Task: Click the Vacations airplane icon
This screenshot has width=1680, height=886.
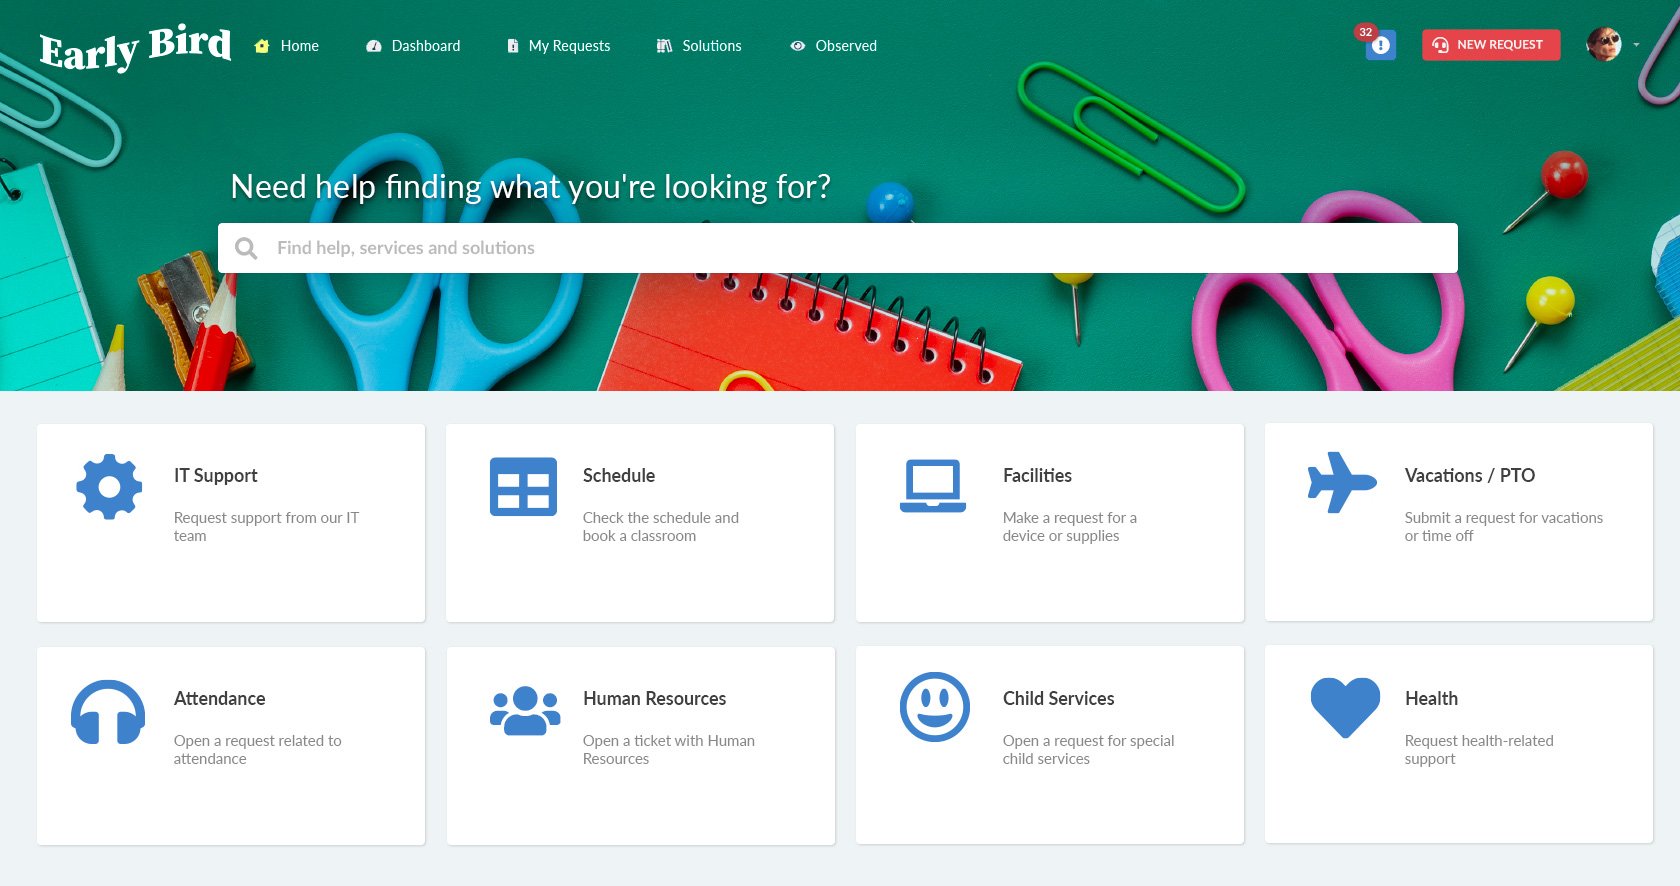Action: (1342, 483)
